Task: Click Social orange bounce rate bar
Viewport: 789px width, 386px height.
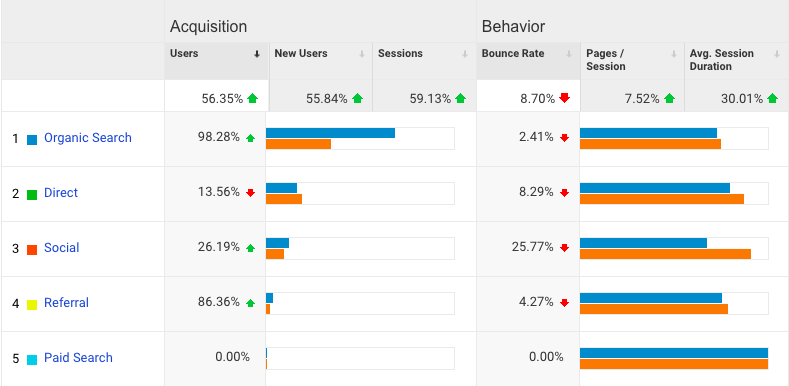Action: click(x=665, y=254)
